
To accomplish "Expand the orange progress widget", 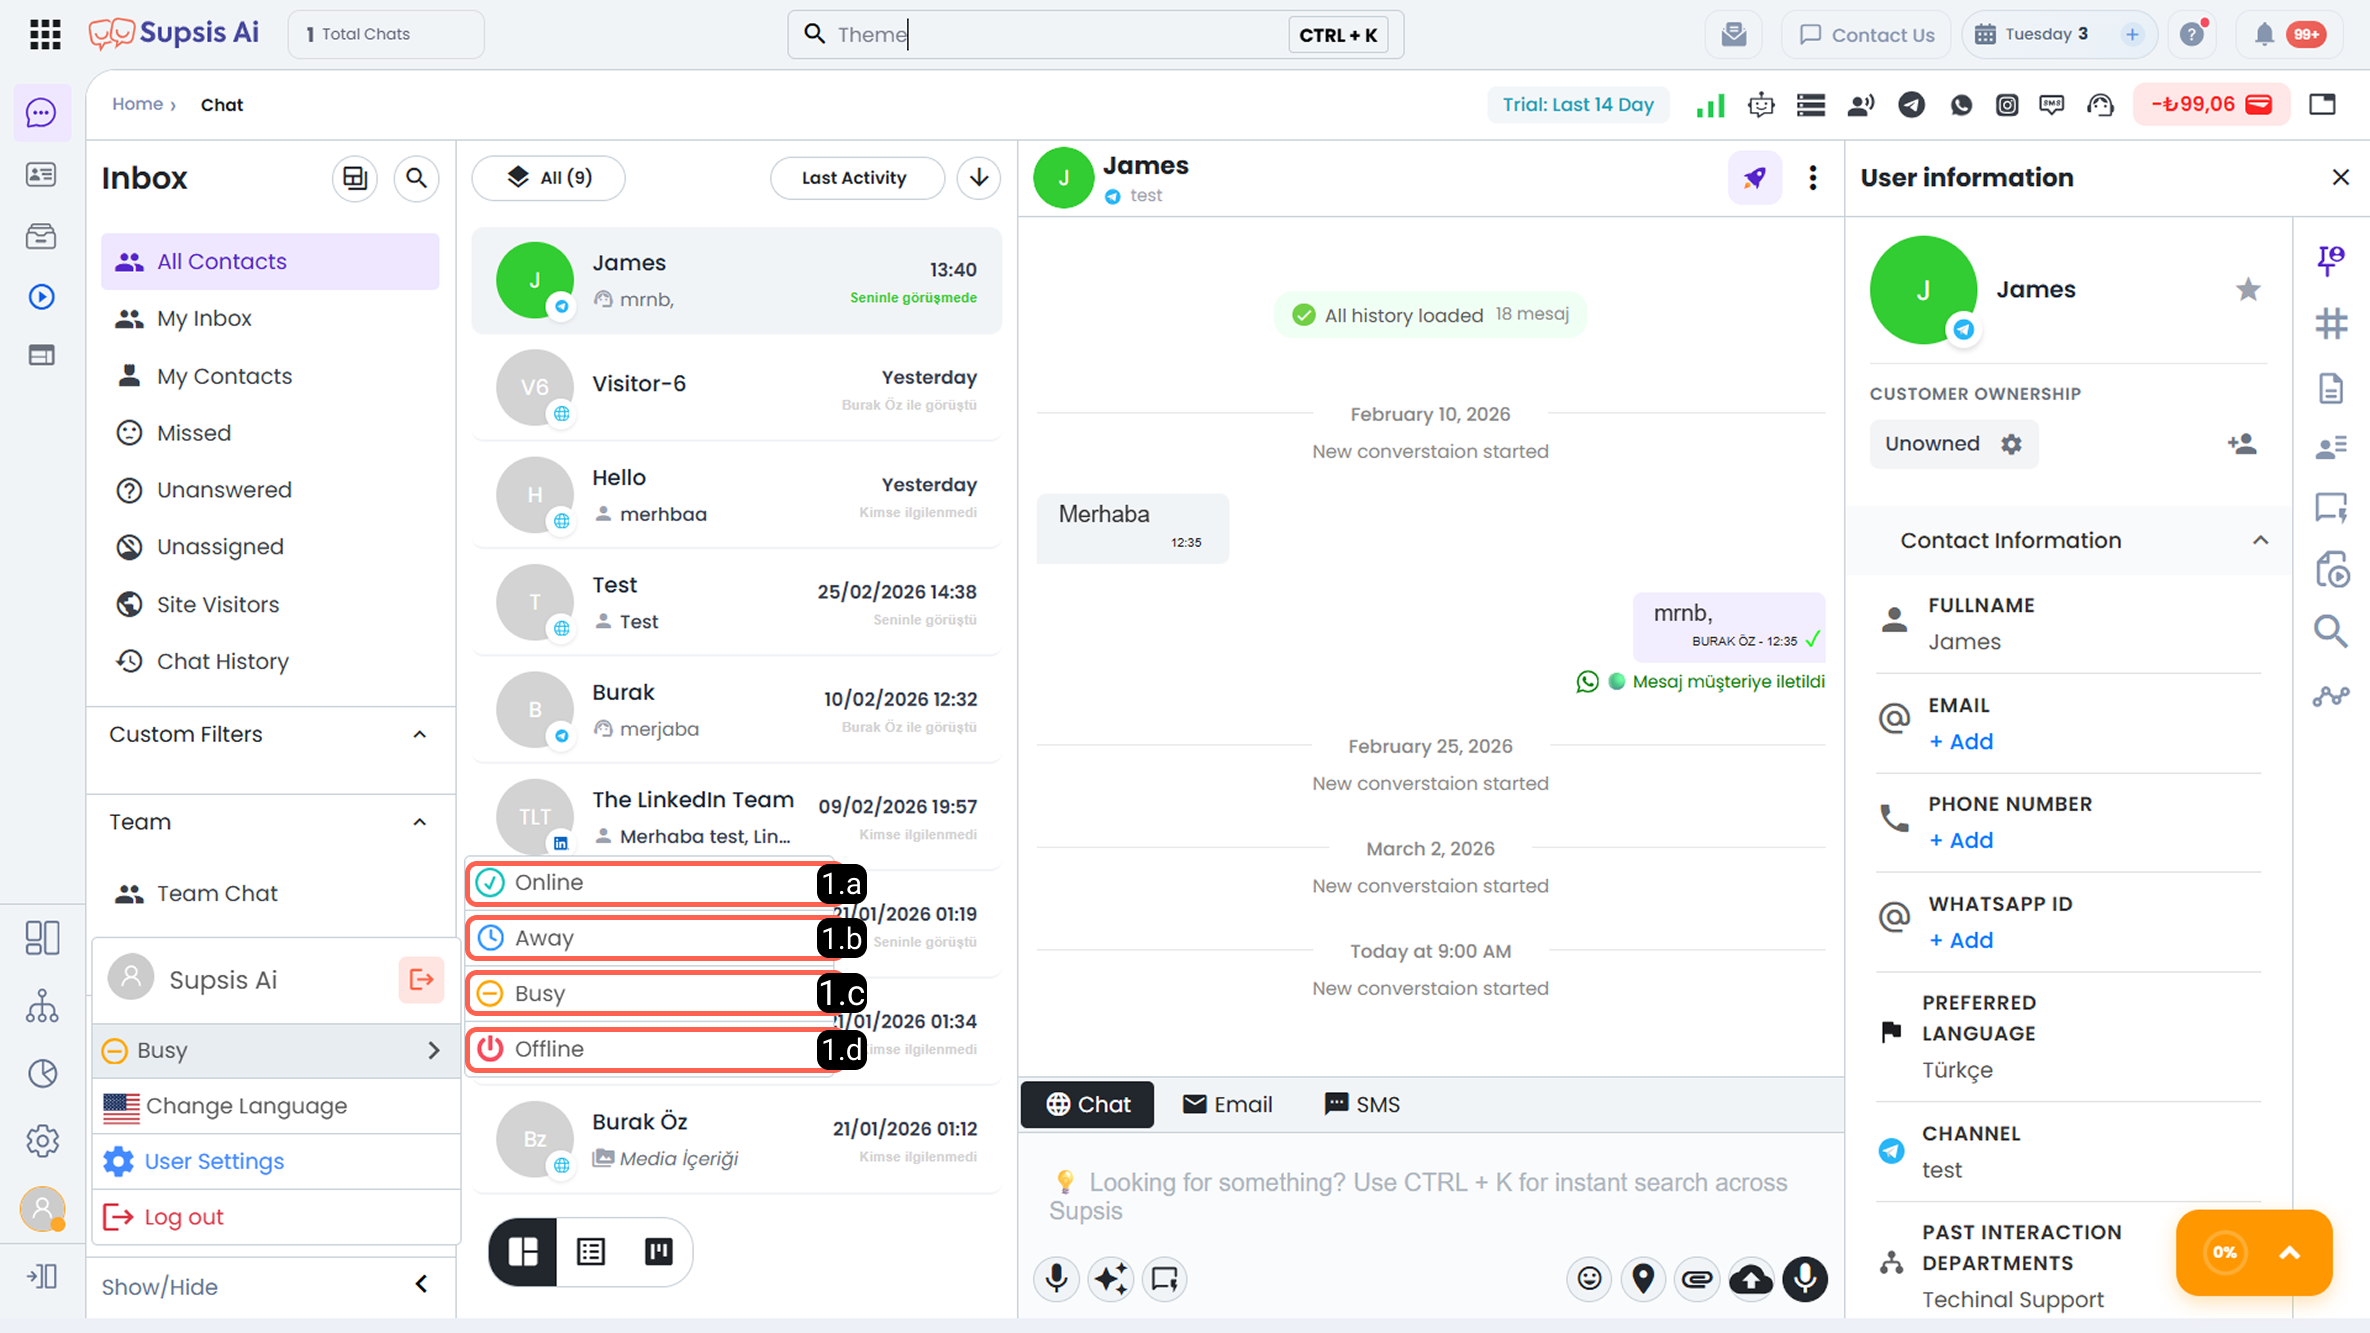I will [x=2289, y=1253].
